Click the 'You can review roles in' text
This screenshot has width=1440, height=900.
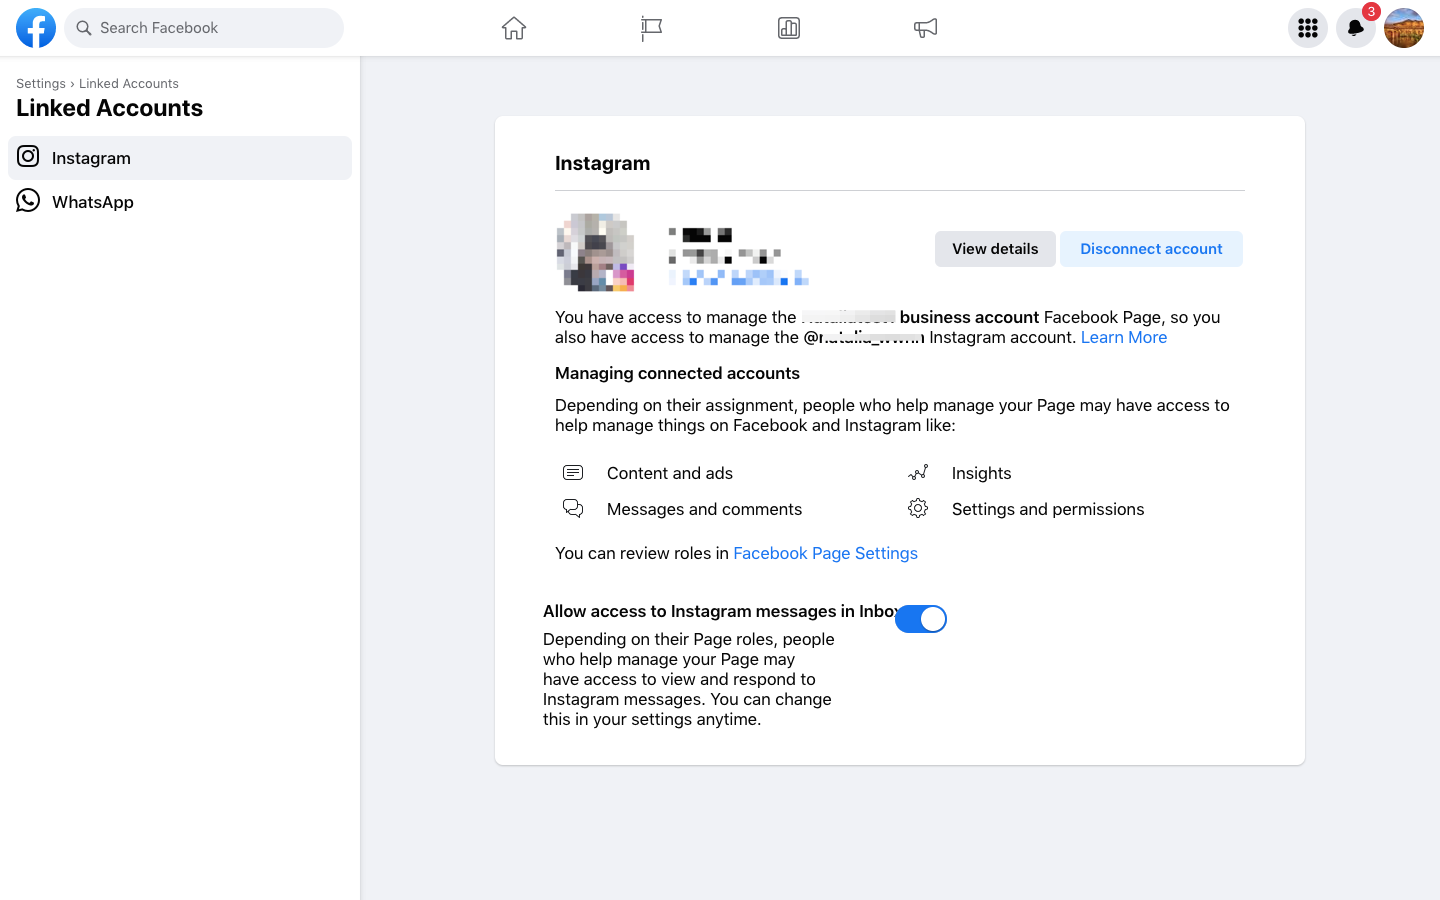[x=642, y=553]
